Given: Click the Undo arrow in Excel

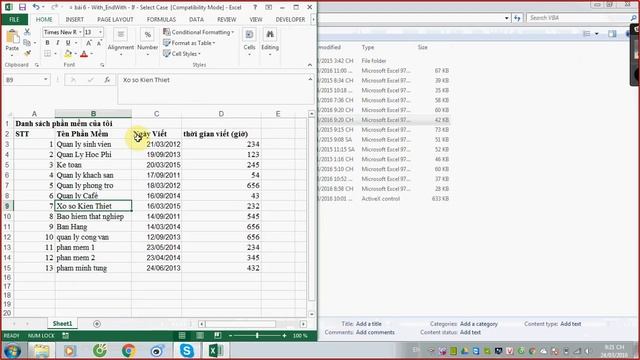Looking at the screenshot, I should 36,7.
